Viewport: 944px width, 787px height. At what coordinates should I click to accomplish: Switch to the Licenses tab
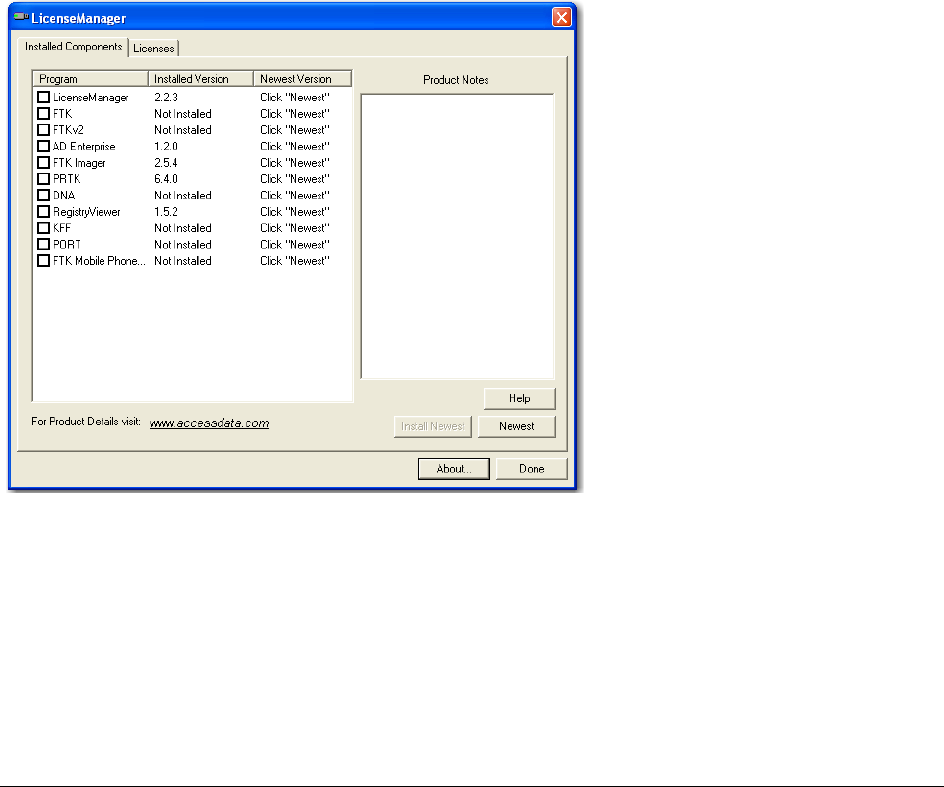tap(154, 48)
